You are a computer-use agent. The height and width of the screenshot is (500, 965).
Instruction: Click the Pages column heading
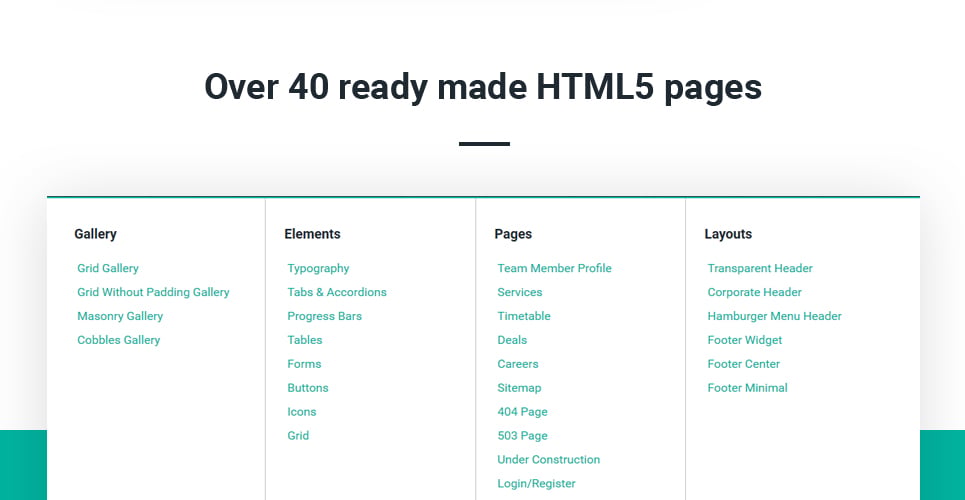pyautogui.click(x=513, y=235)
